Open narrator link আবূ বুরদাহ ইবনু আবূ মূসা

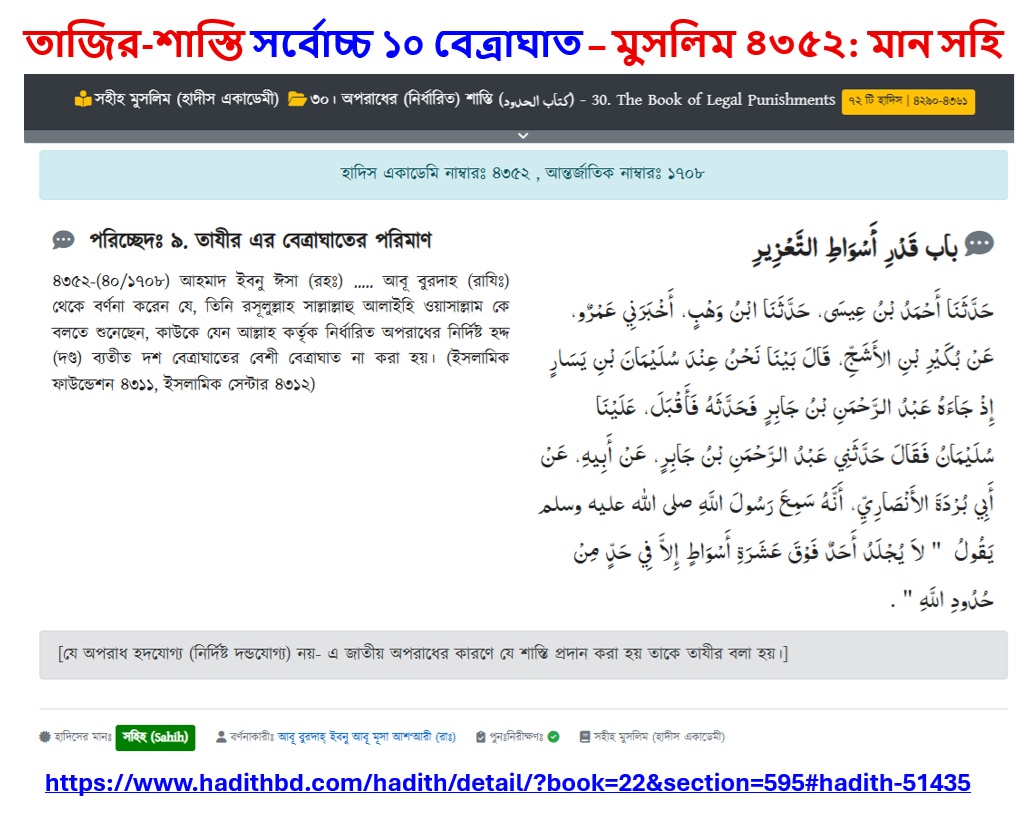coord(367,737)
